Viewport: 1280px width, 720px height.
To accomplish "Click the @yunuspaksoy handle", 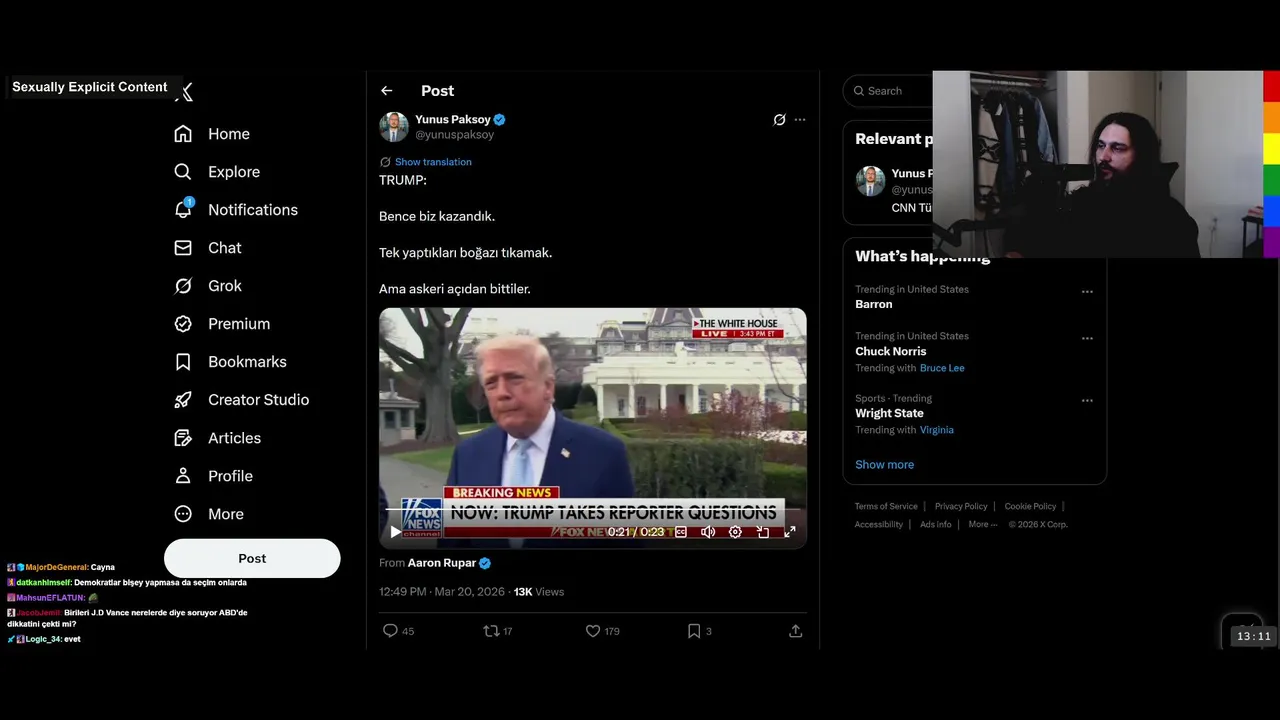I will point(455,135).
